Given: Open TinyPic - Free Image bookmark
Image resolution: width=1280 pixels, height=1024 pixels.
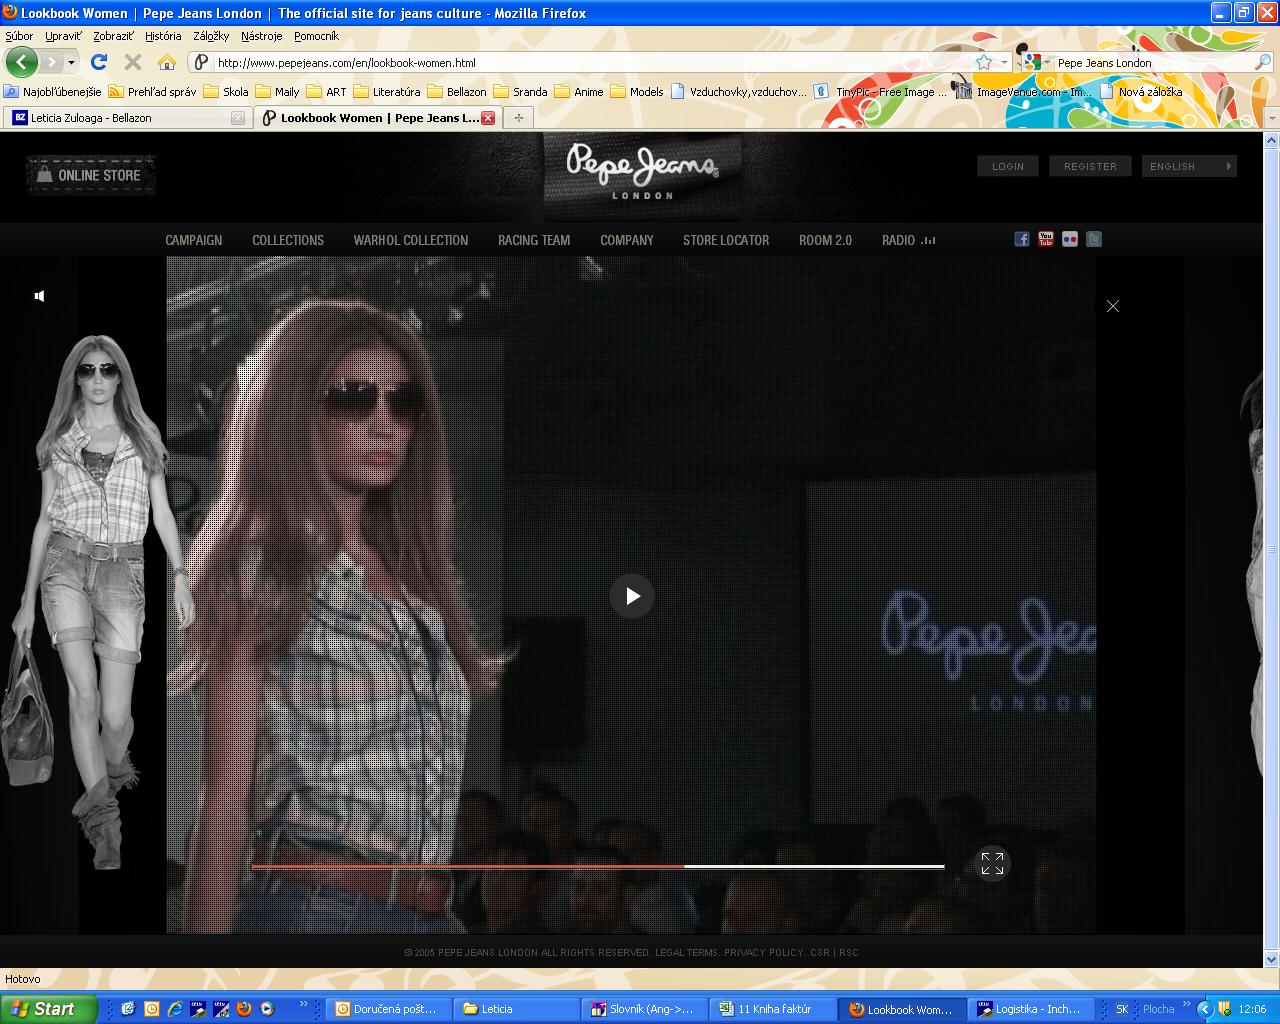Looking at the screenshot, I should point(881,91).
